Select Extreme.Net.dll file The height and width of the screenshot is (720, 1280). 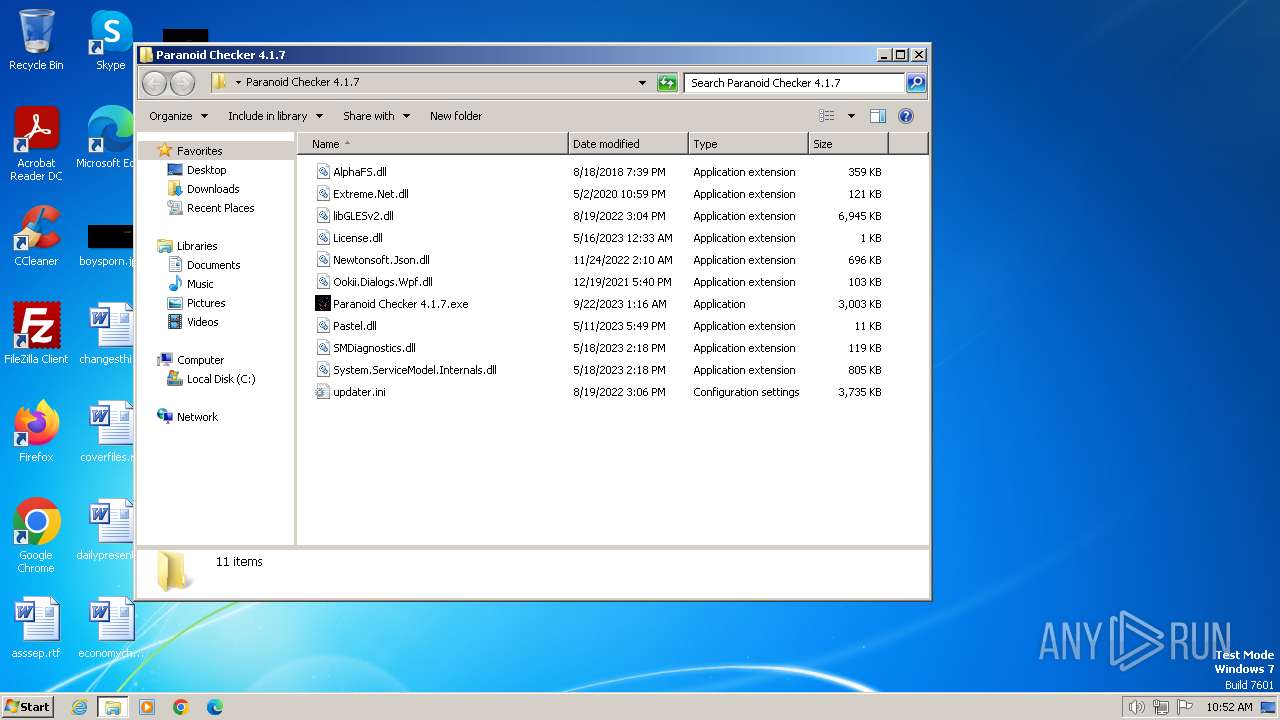point(371,194)
